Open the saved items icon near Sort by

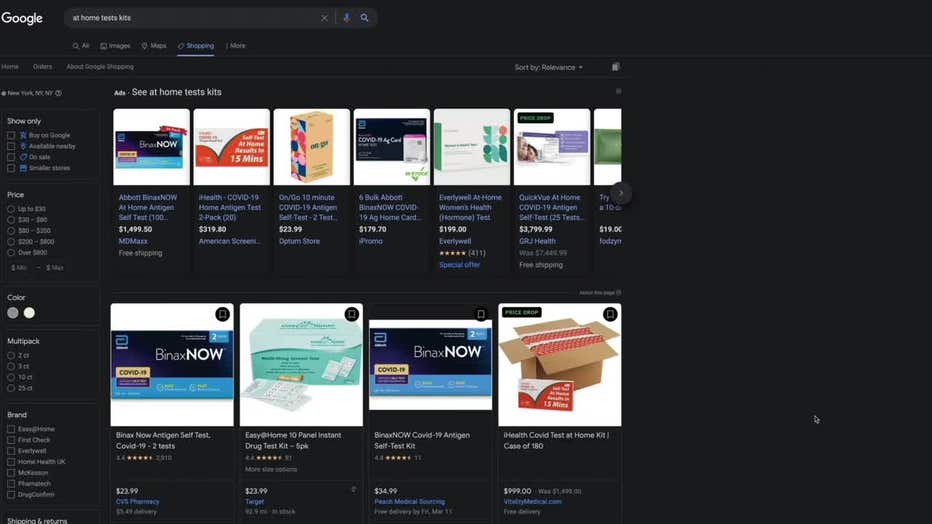(615, 67)
